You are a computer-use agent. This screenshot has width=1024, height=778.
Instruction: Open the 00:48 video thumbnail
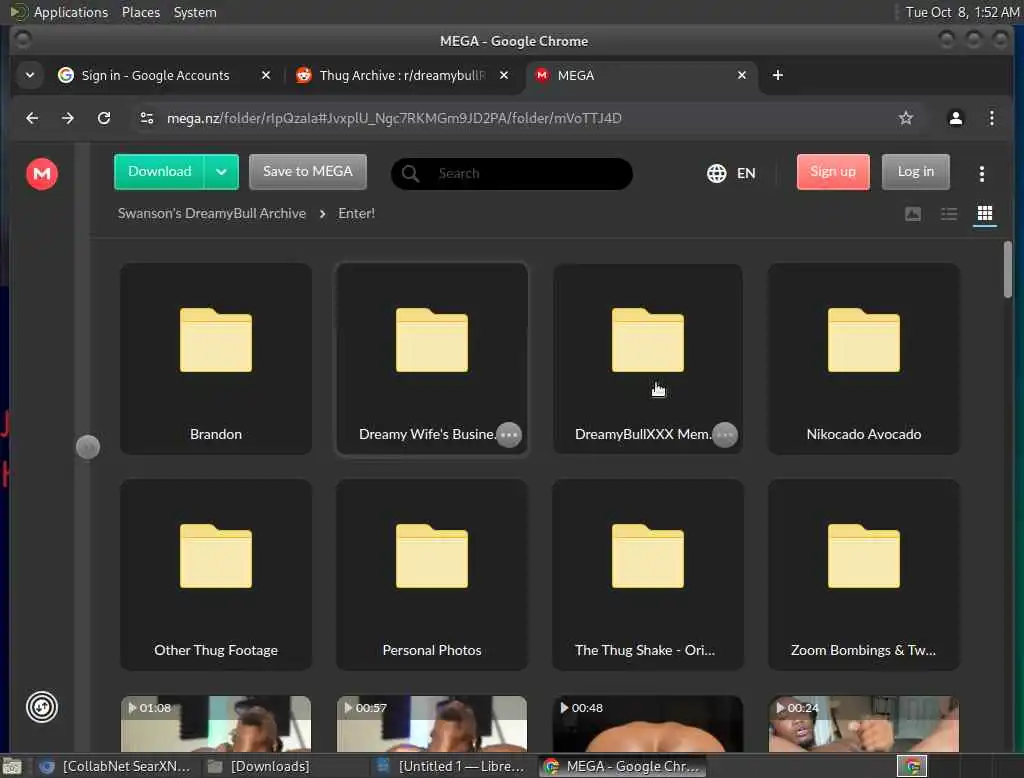pos(648,724)
